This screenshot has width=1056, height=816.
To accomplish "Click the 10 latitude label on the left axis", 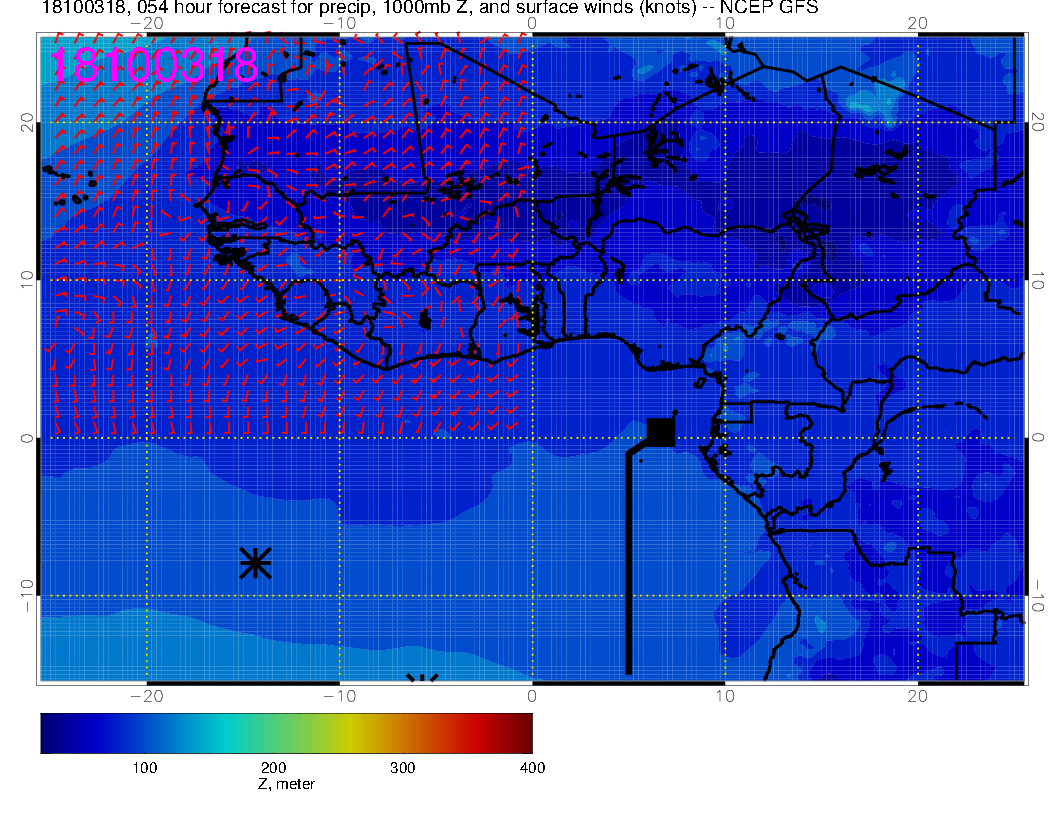I will 26,280.
